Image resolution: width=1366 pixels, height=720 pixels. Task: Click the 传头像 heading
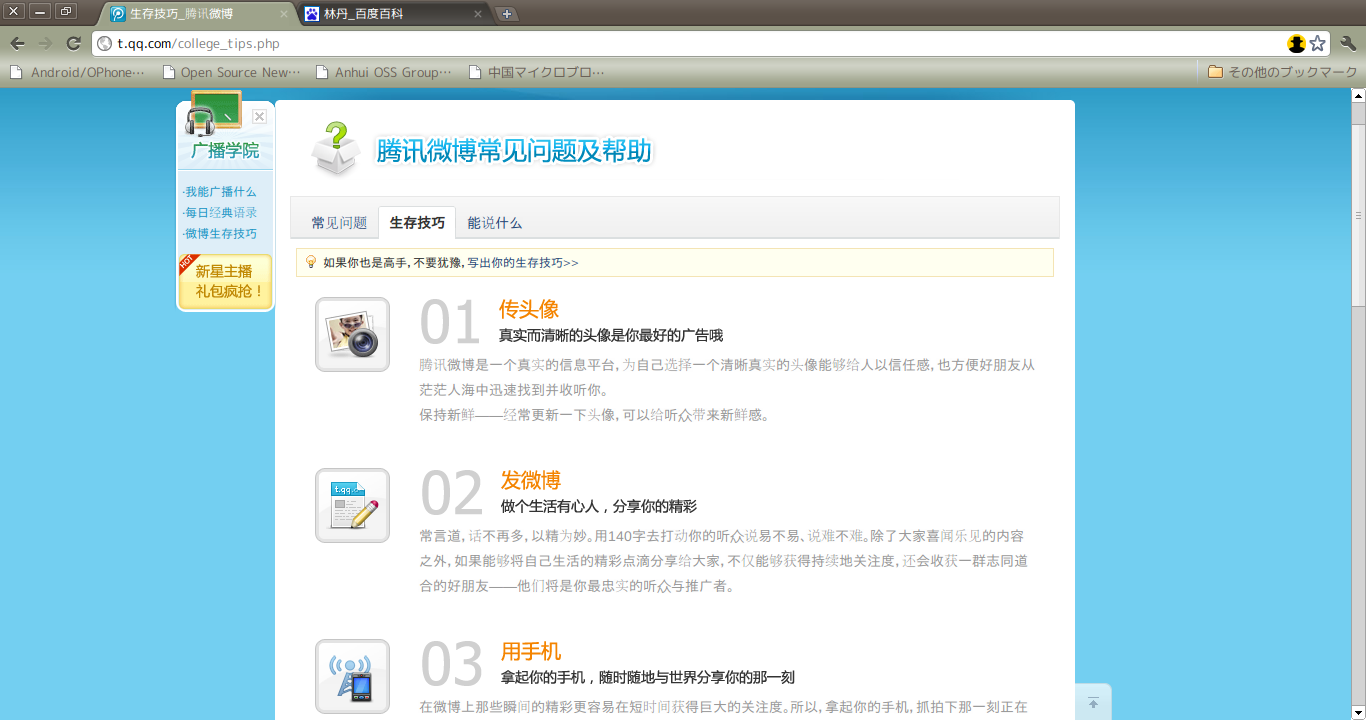coord(529,309)
